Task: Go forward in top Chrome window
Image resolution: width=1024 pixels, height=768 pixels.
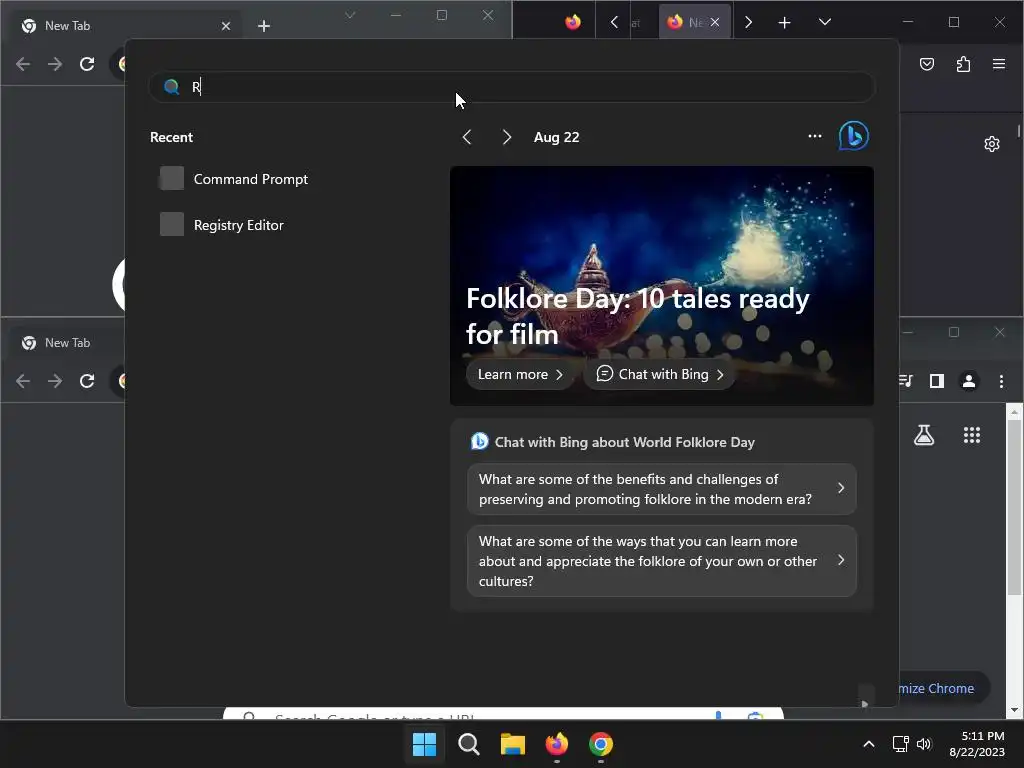Action: click(55, 64)
